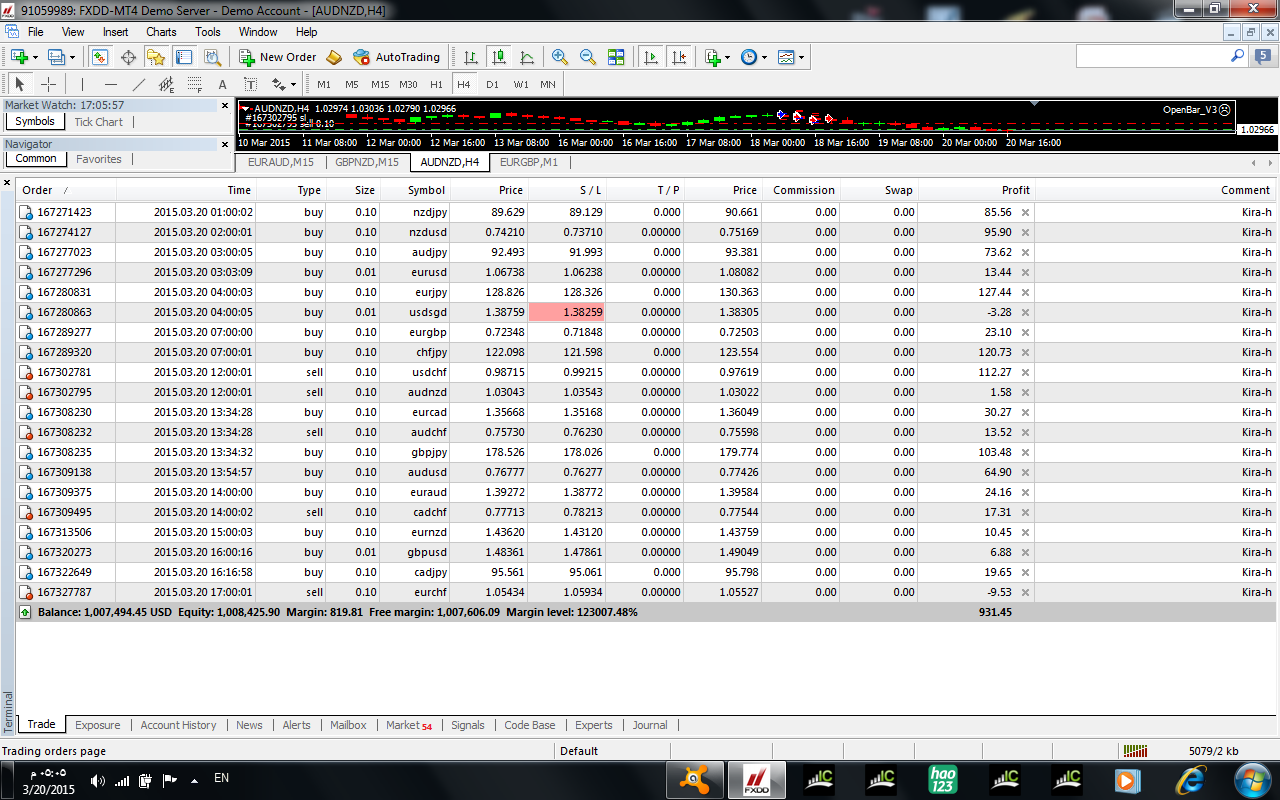Open the Insert menu
Viewport: 1280px width, 800px height.
tap(115, 32)
